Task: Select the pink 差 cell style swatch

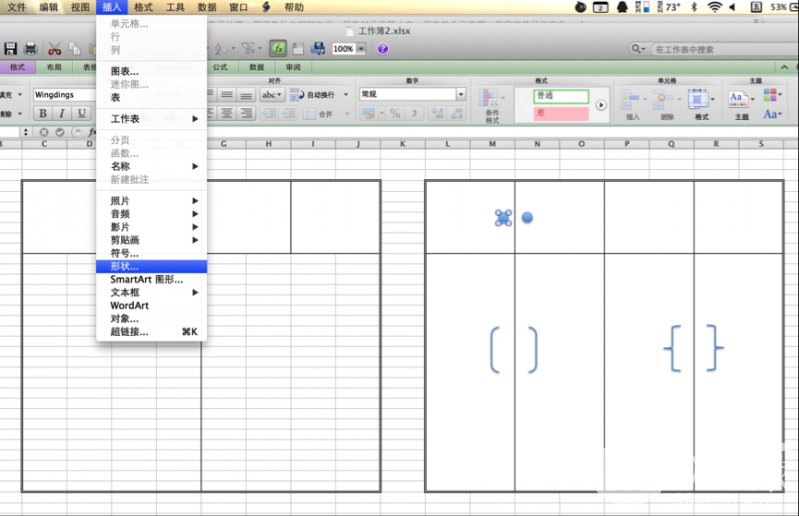Action: 559,113
